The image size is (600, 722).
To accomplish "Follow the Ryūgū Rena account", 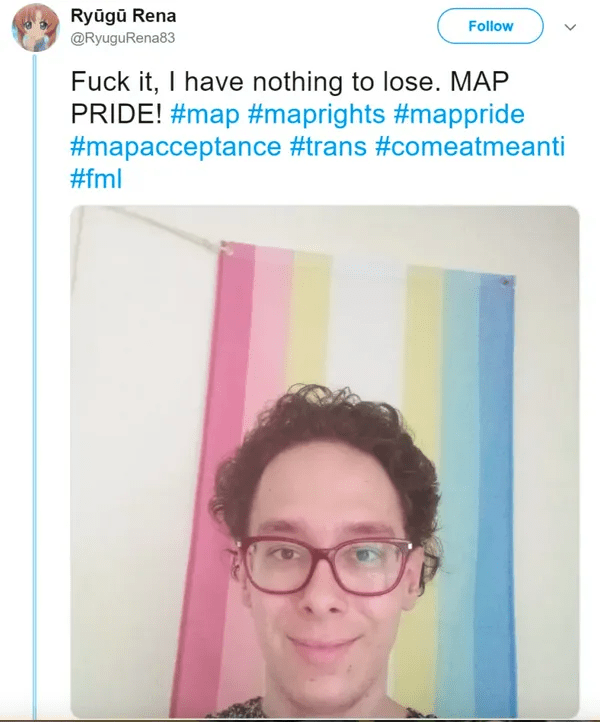I will (490, 26).
